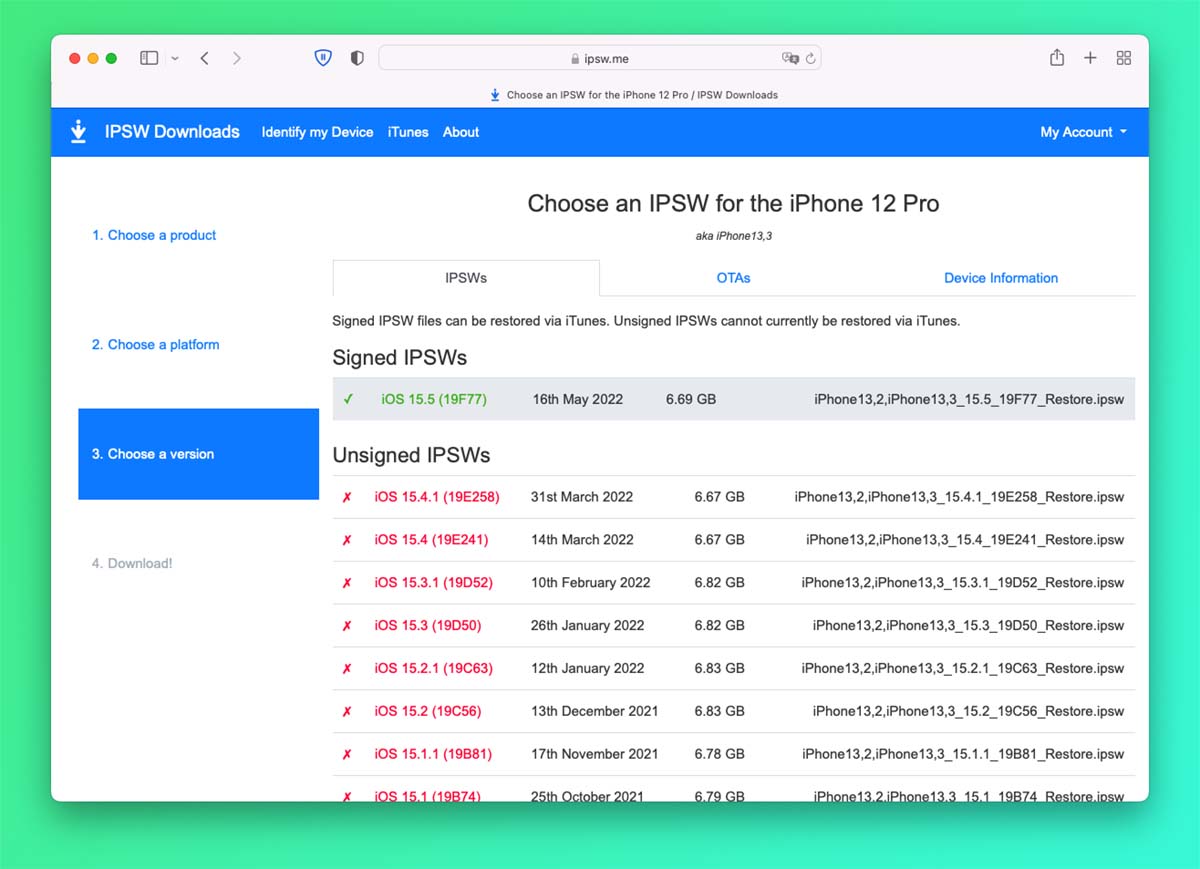Screen dimensions: 1200x869
Task: Click the IPSW Downloads logo arrow icon
Action: [78, 132]
